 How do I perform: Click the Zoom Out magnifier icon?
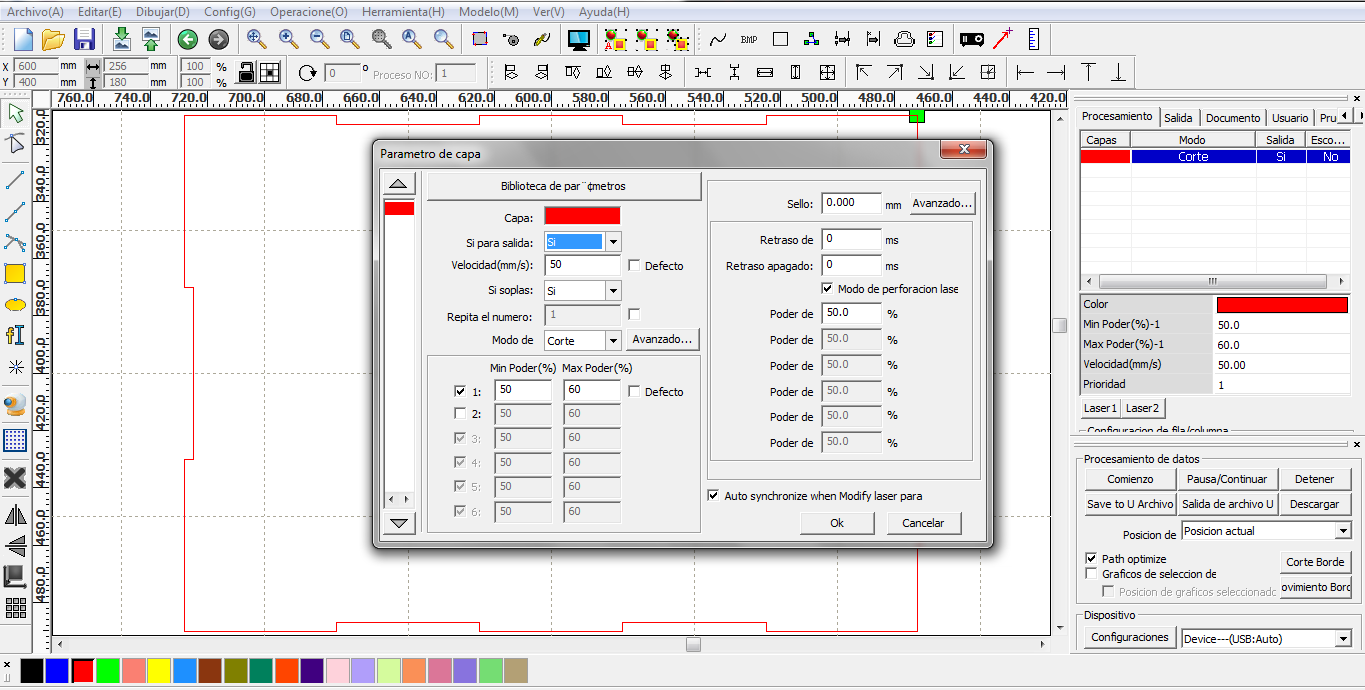[x=319, y=39]
